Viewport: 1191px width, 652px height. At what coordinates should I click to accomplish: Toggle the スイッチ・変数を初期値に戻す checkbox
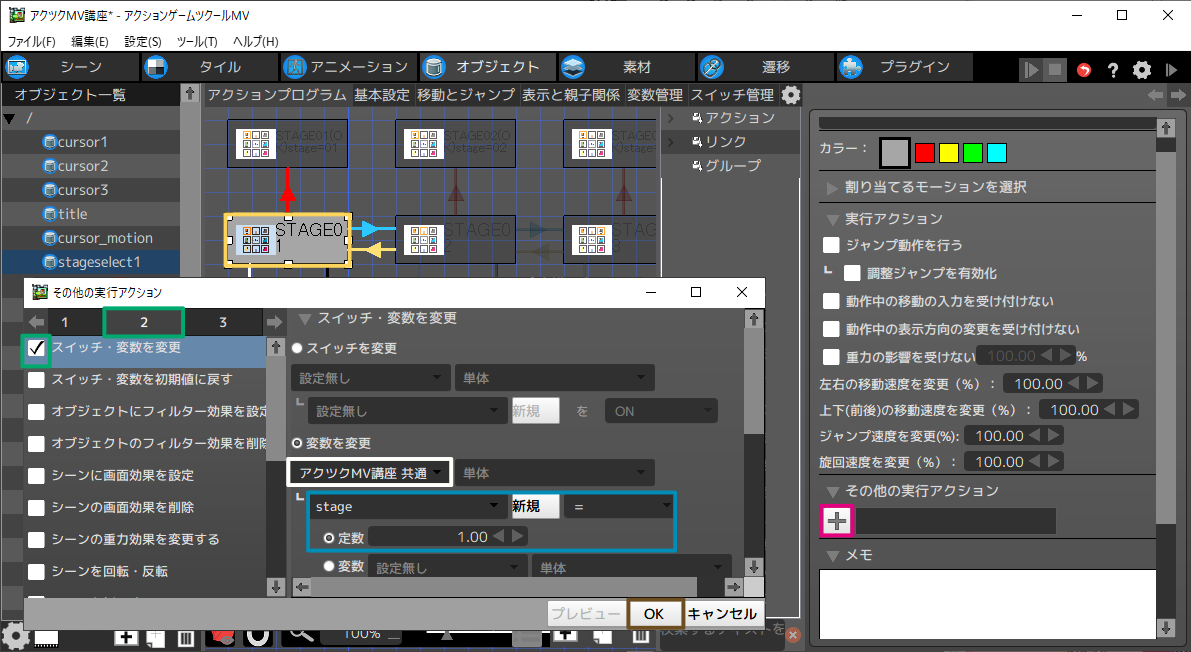[37, 380]
